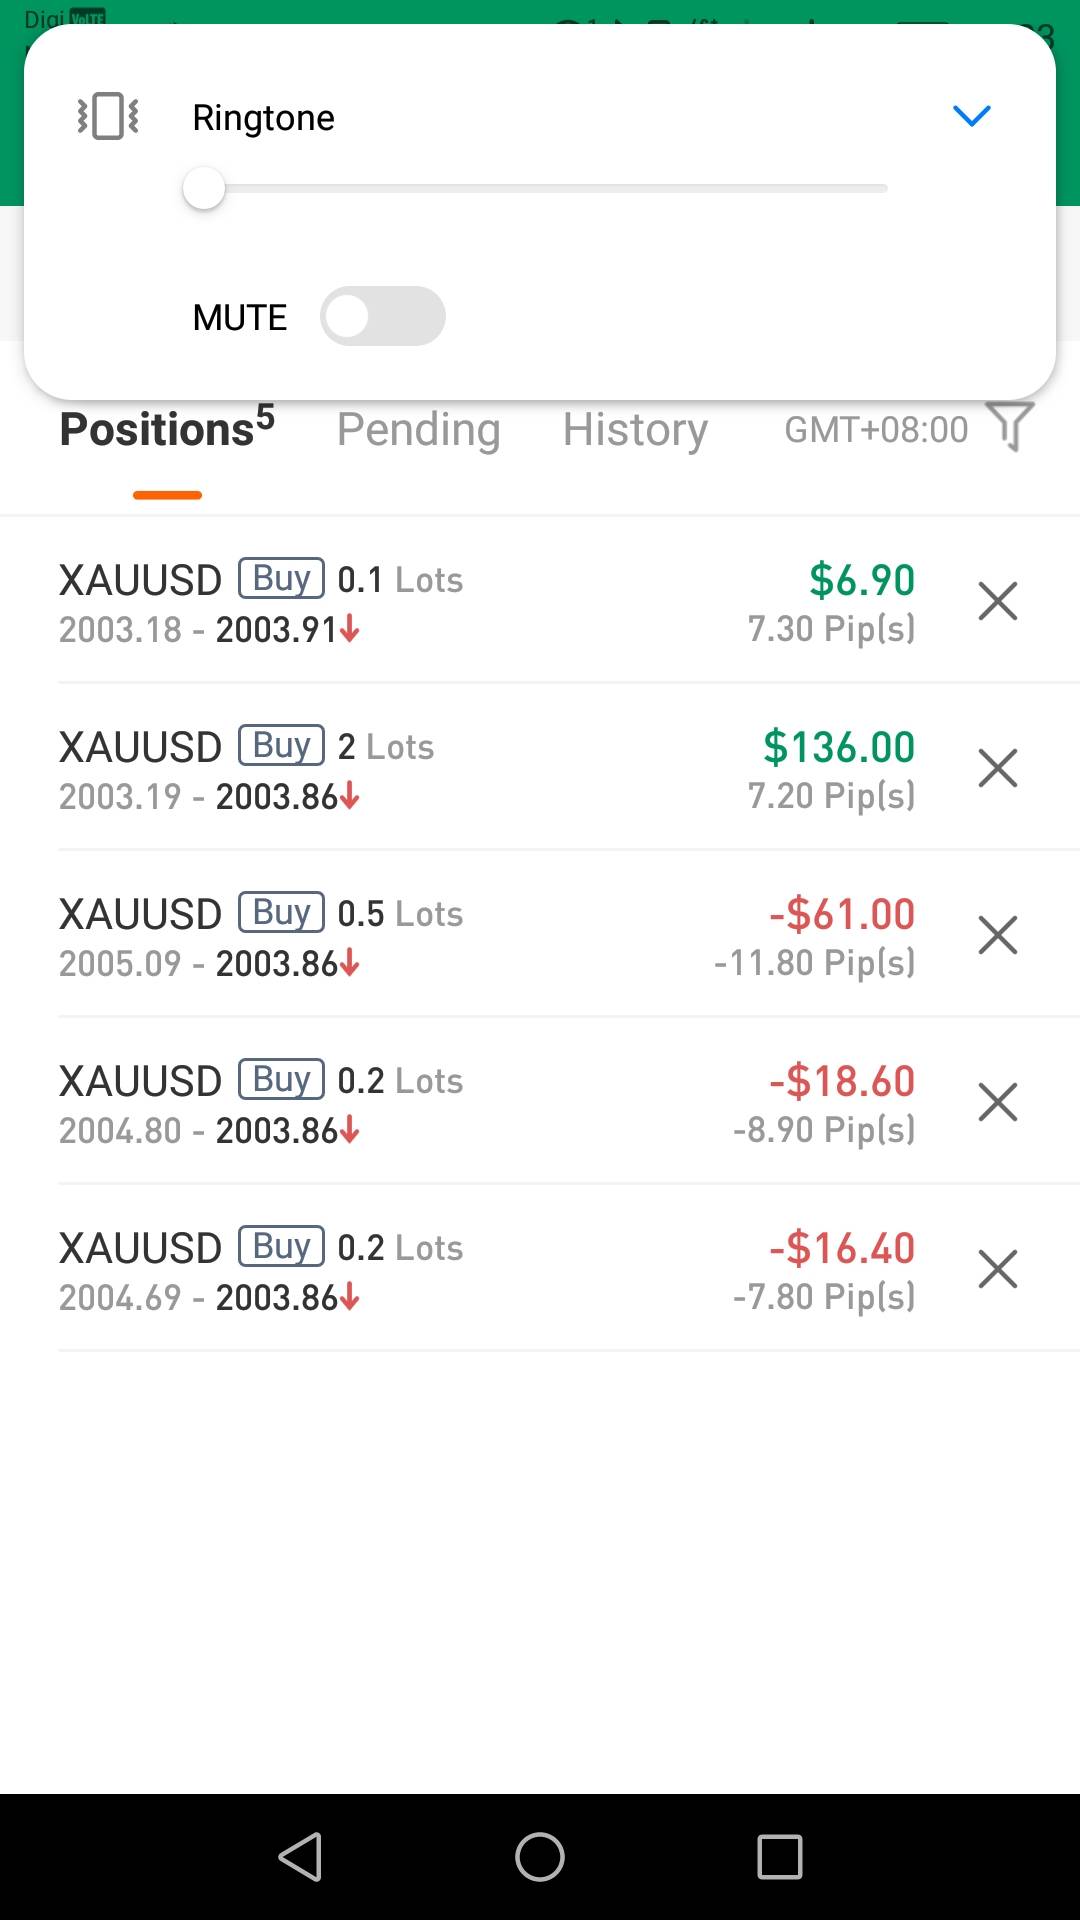The width and height of the screenshot is (1080, 1920).
Task: Toggle the MUTE switch
Action: (x=382, y=316)
